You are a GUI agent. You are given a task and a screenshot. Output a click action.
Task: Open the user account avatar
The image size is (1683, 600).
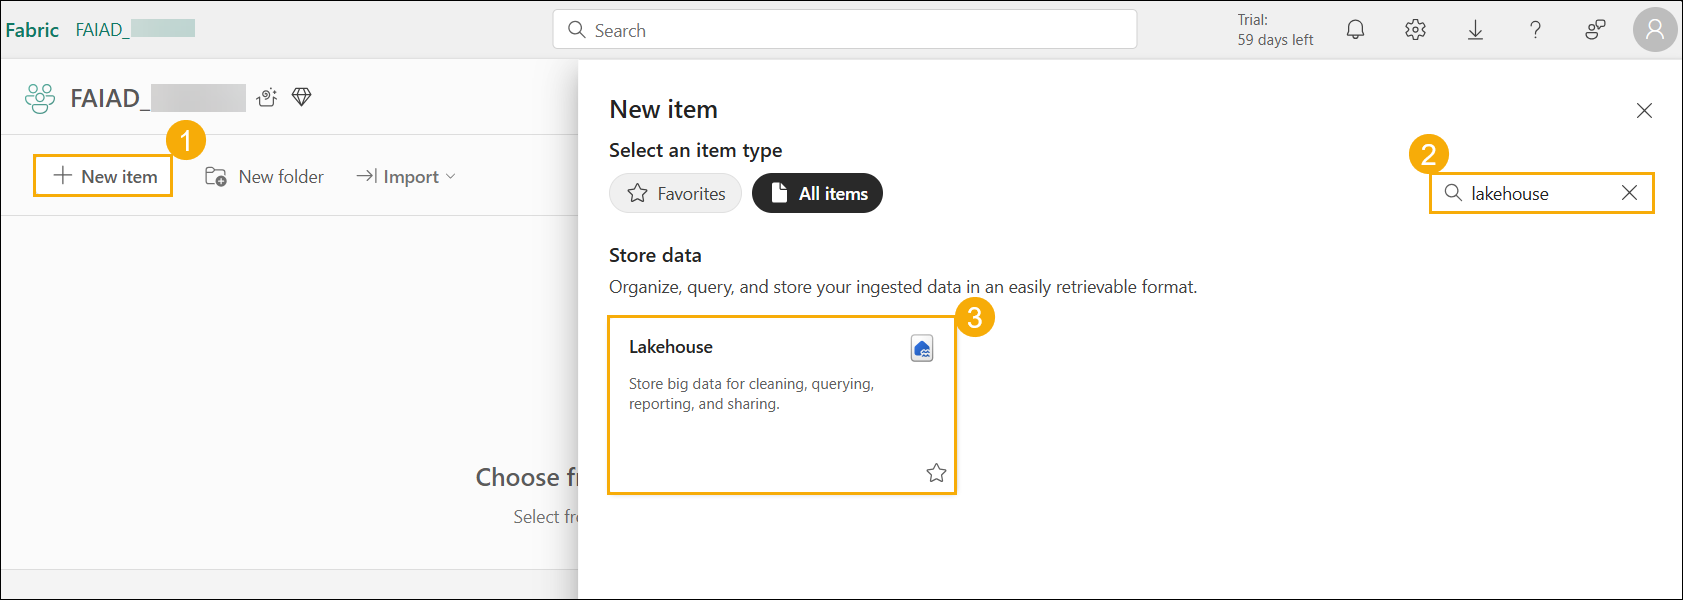(1655, 30)
